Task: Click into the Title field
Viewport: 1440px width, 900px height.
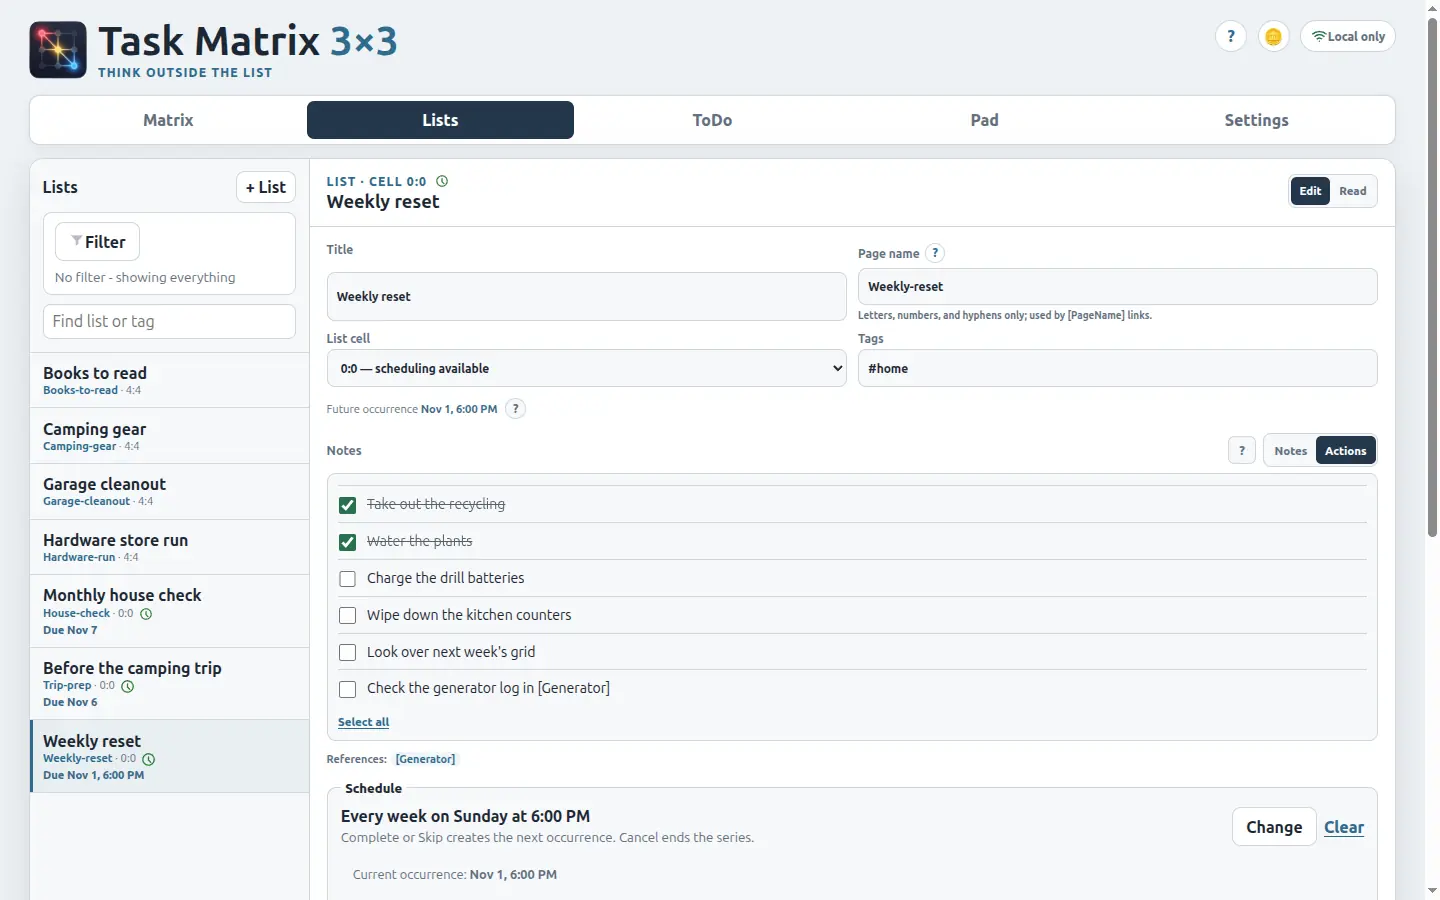Action: click(587, 297)
